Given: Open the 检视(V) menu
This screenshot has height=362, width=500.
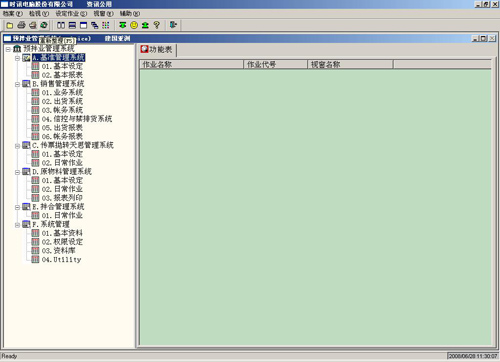Looking at the screenshot, I should [x=39, y=14].
